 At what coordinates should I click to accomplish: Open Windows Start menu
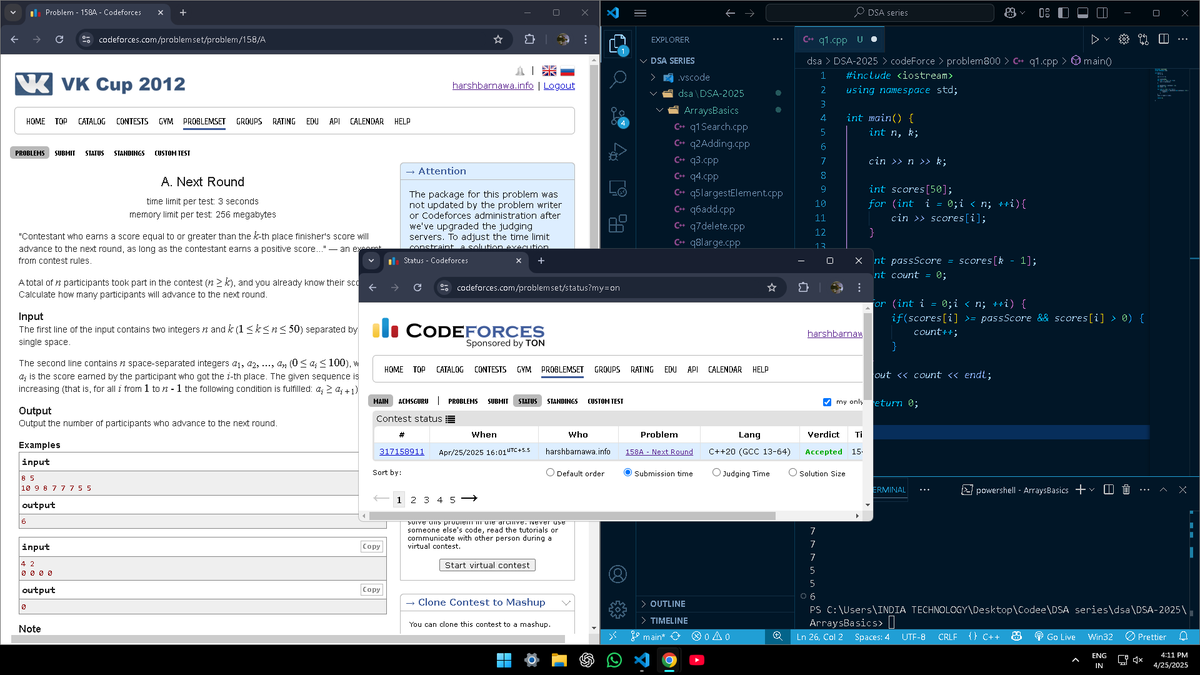click(x=504, y=660)
